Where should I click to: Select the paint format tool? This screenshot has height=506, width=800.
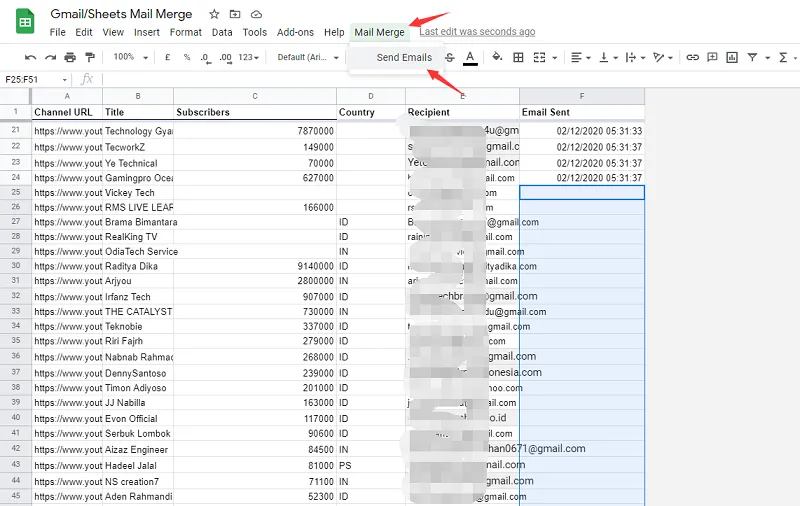pyautogui.click(x=90, y=57)
